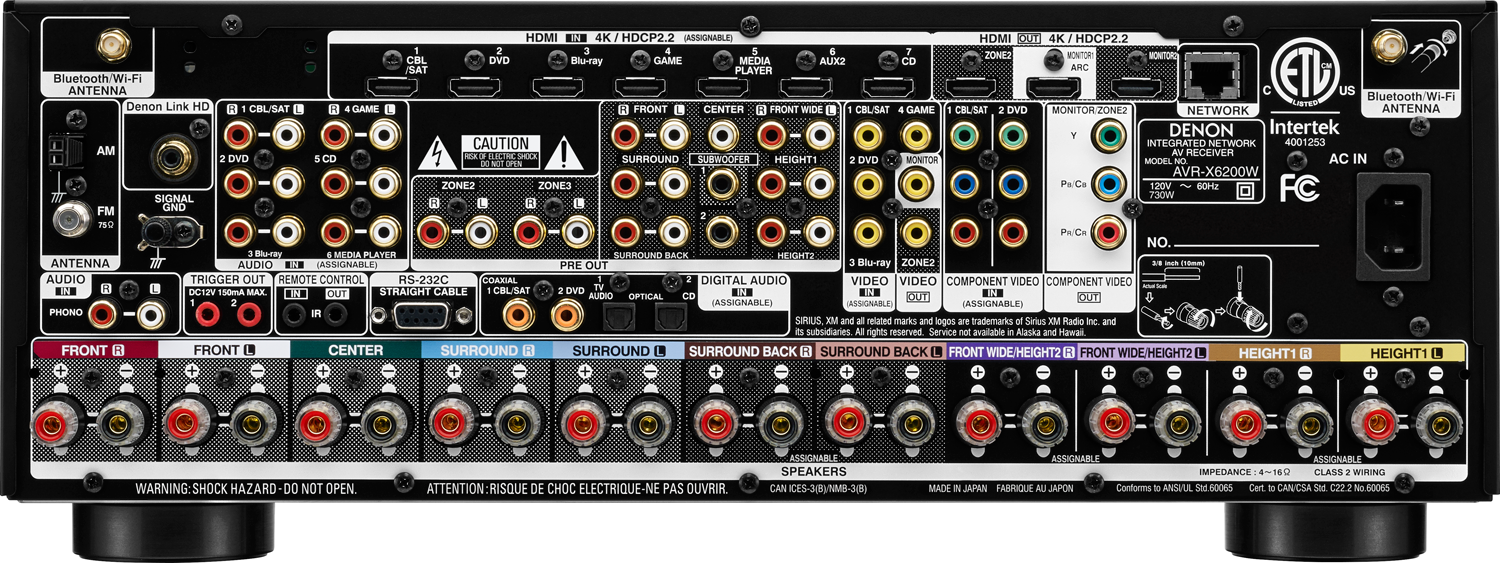Click the FM 75 ohm antenna connector
This screenshot has height=563, width=1500.
(x=71, y=219)
